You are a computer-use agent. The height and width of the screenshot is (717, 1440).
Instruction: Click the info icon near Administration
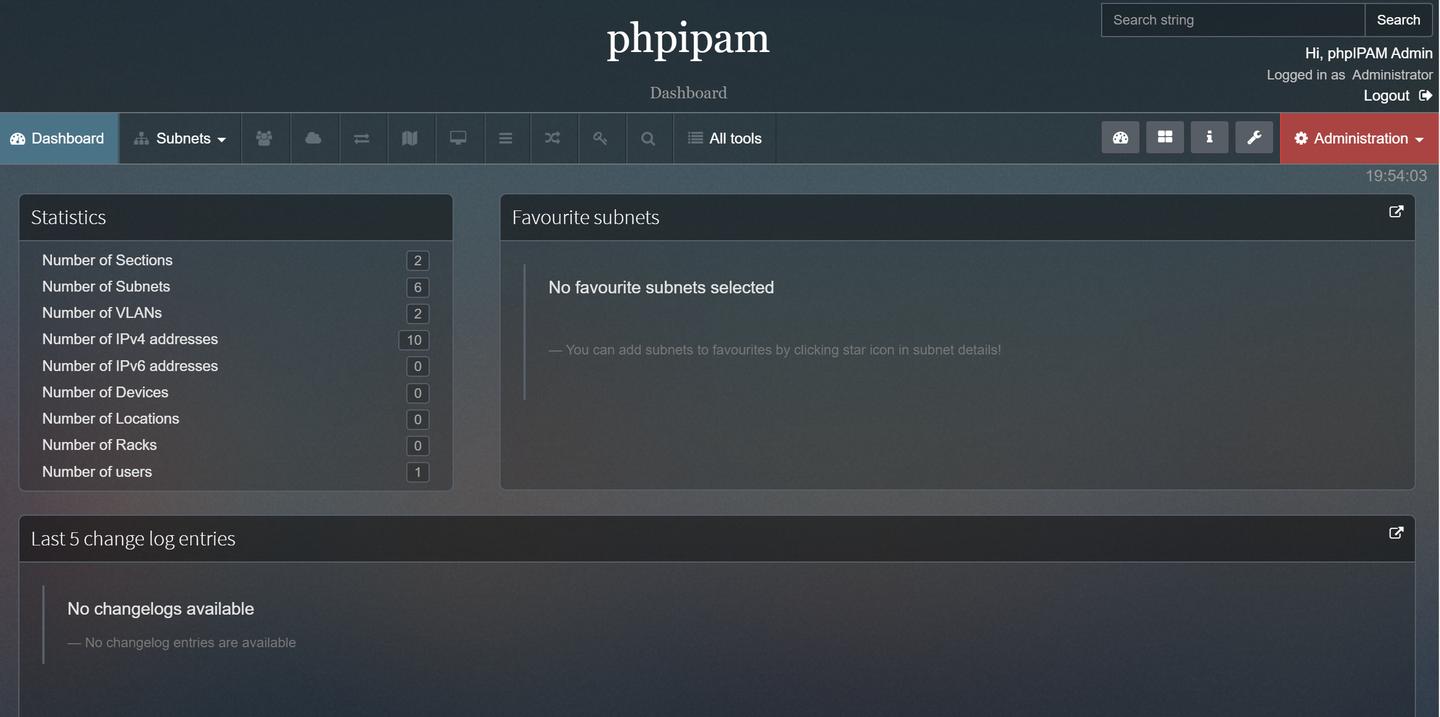pyautogui.click(x=1209, y=137)
